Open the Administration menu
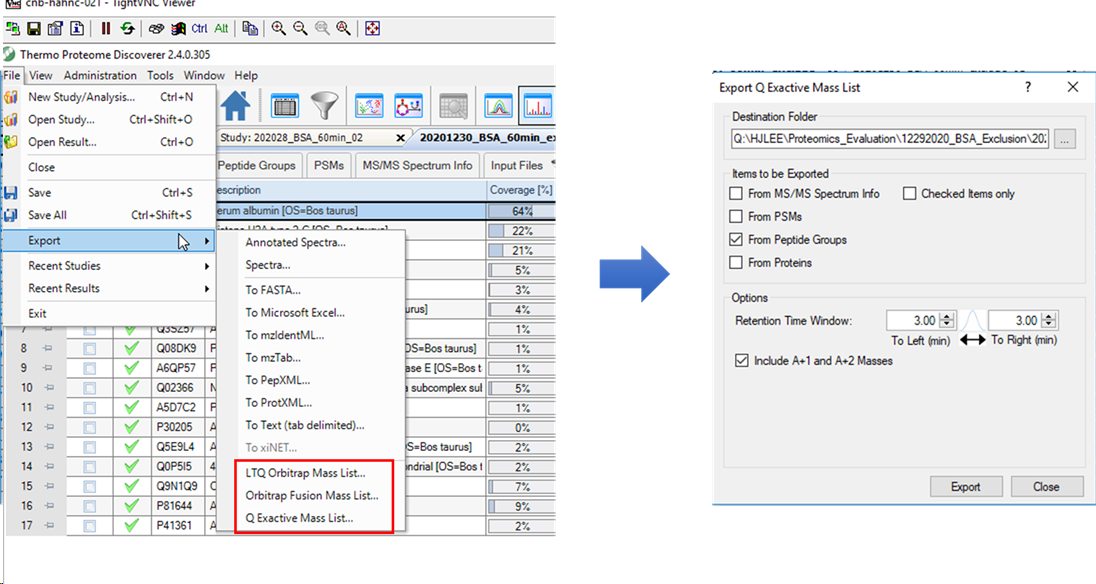This screenshot has width=1096, height=584. click(100, 75)
